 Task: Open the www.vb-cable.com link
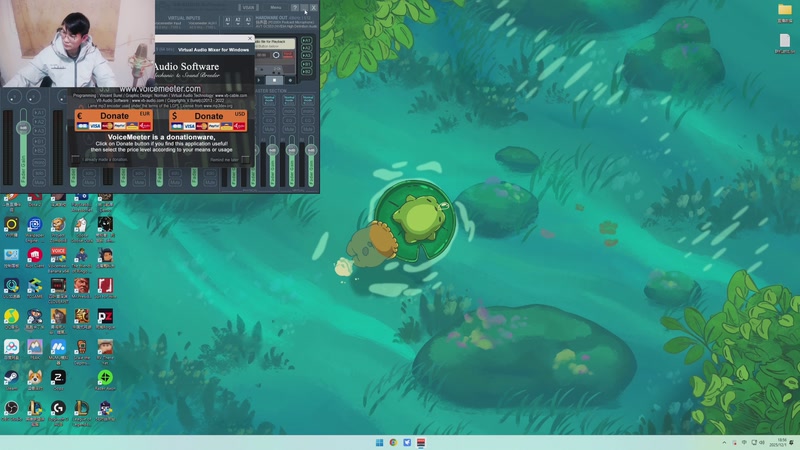(x=231, y=95)
